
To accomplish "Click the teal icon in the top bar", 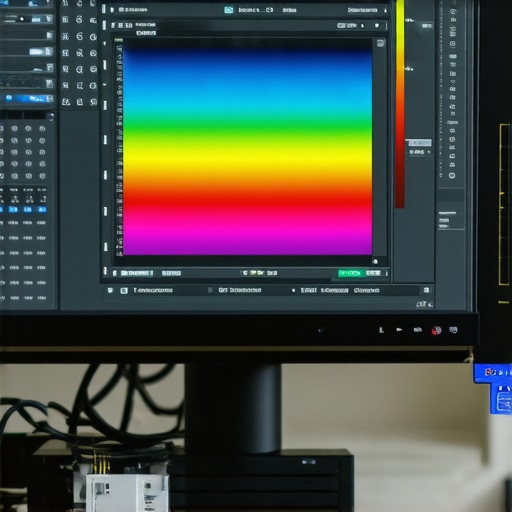I will [229, 10].
